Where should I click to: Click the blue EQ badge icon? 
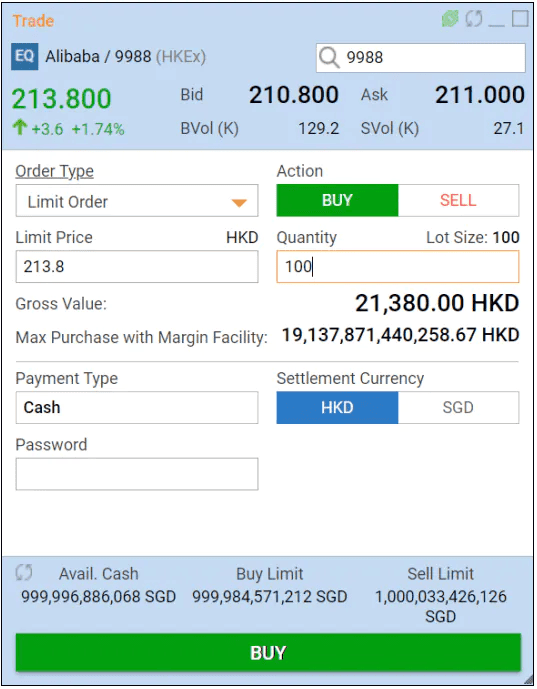[x=25, y=56]
